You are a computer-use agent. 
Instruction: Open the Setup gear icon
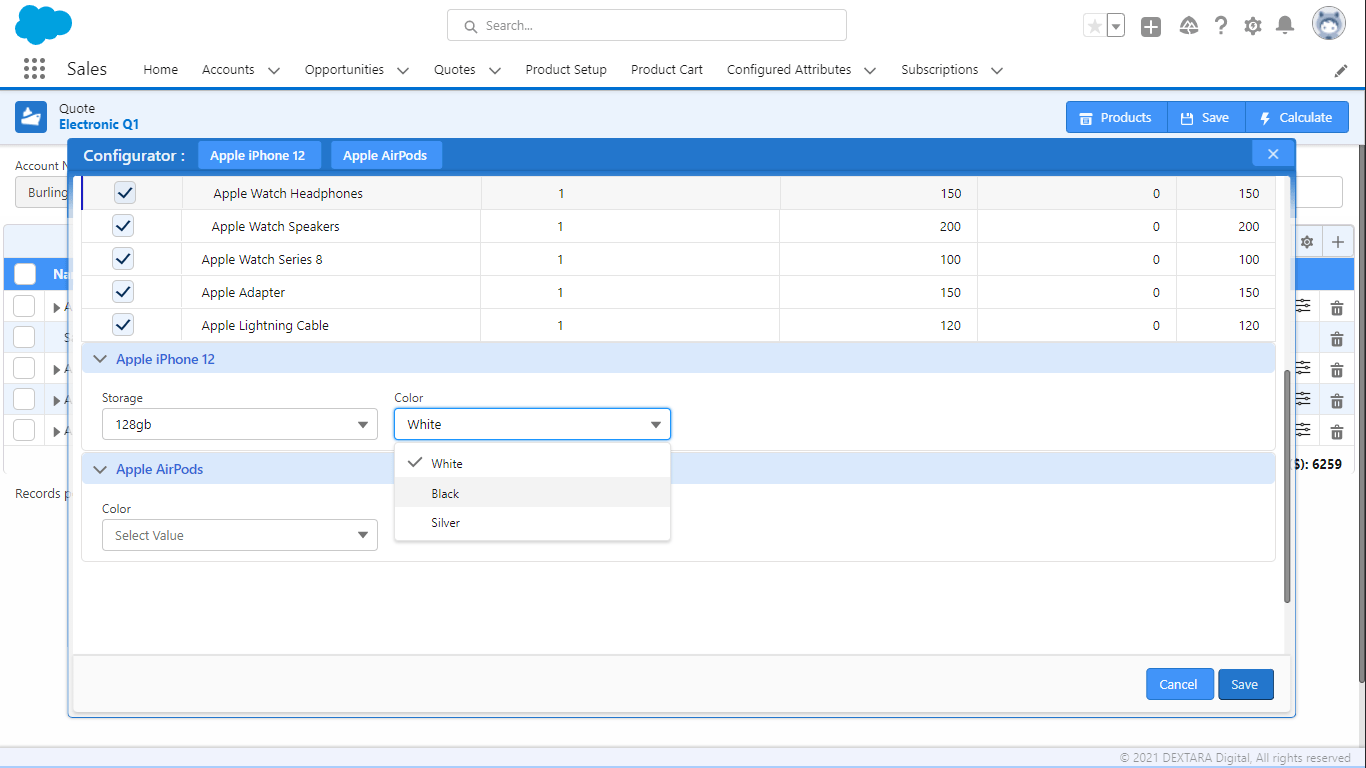[1252, 26]
